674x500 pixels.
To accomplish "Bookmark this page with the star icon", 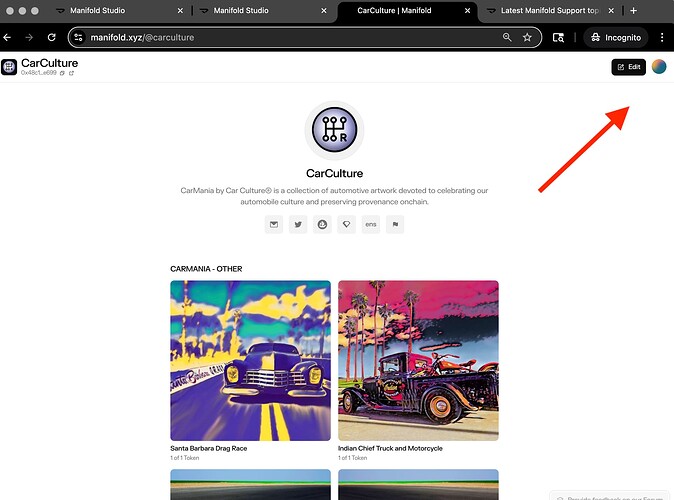I will (527, 37).
